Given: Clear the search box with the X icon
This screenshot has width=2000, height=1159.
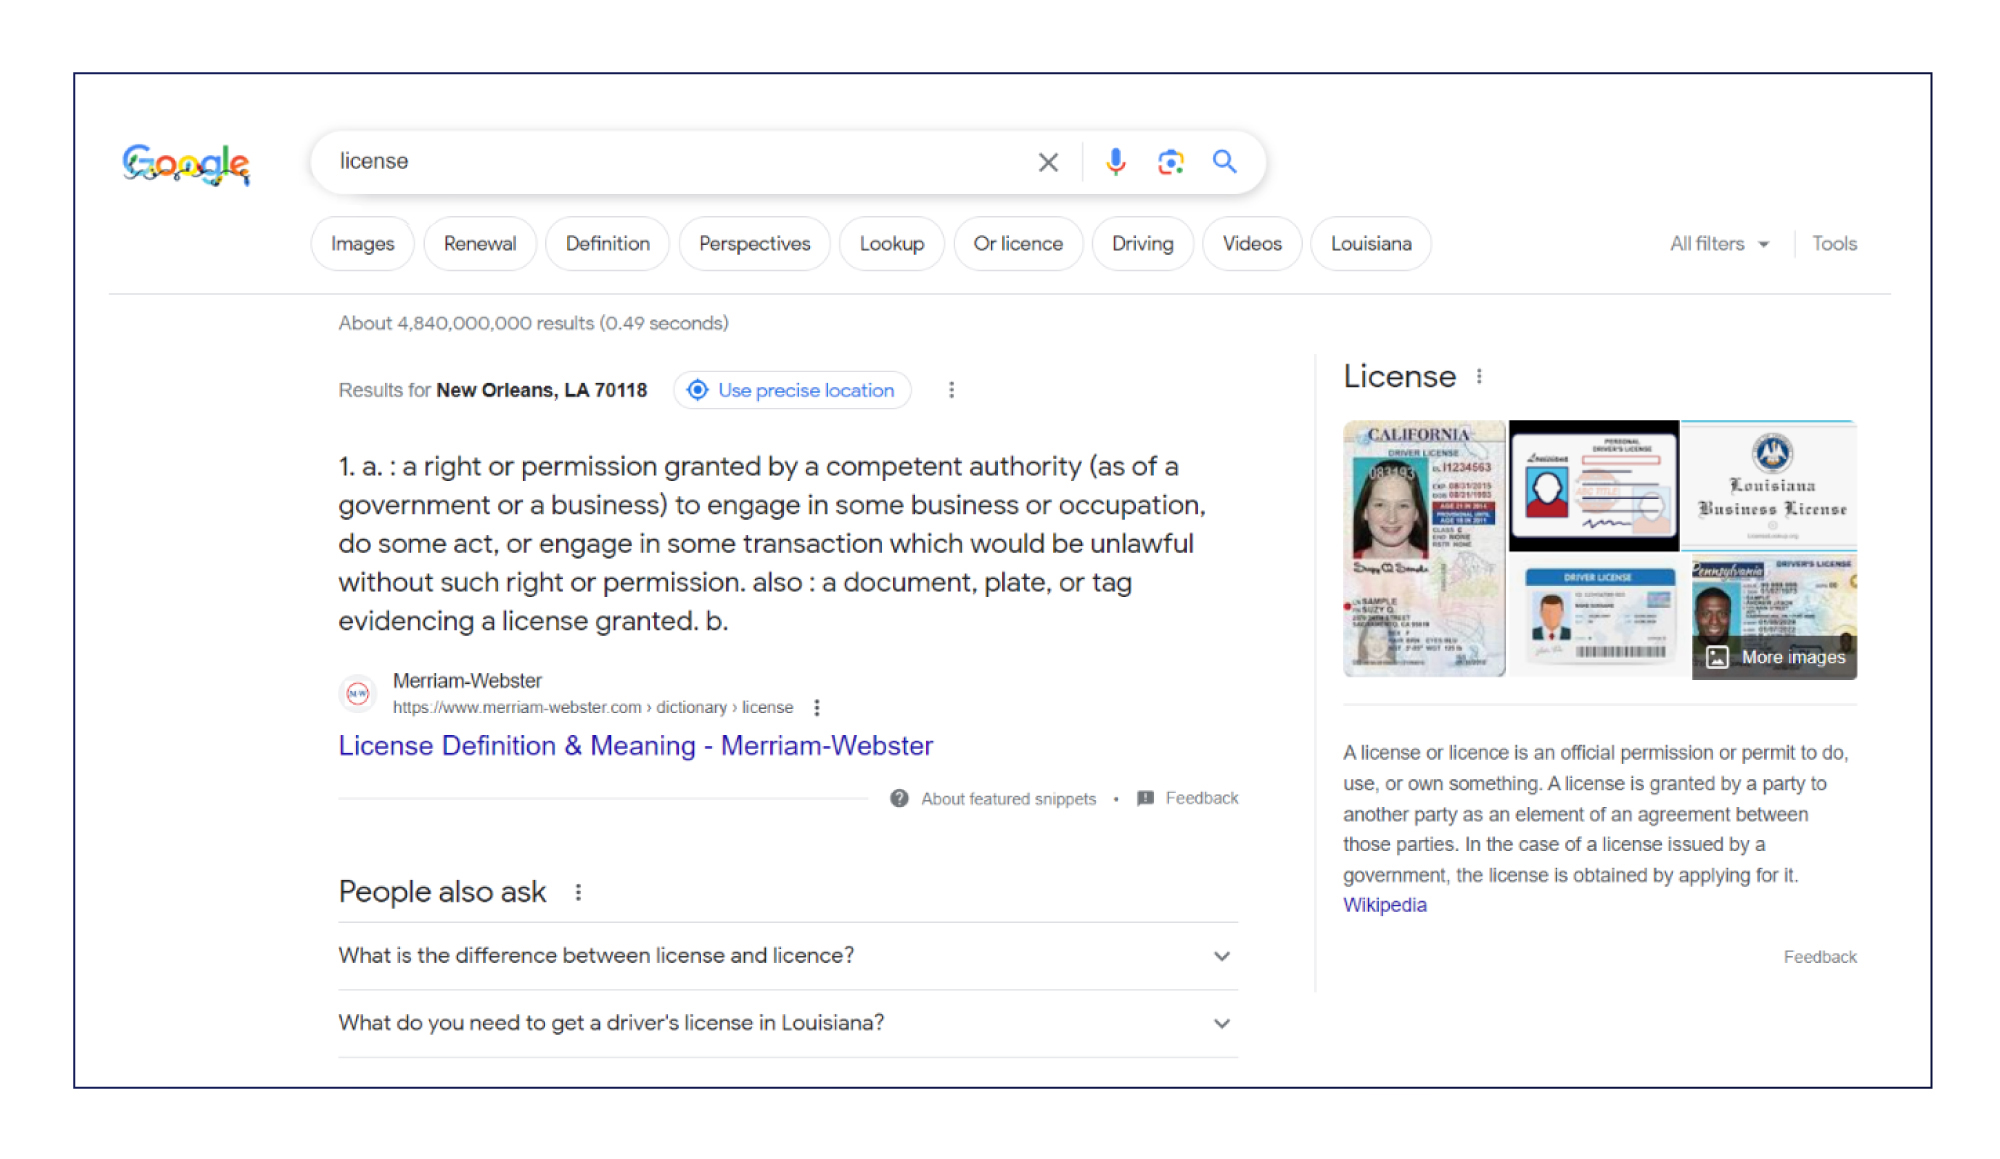Looking at the screenshot, I should tap(1047, 162).
